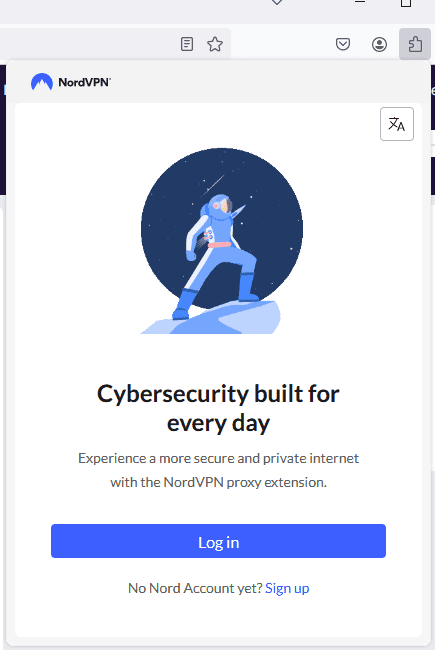Image resolution: width=435 pixels, height=650 pixels.
Task: Open the Firefox account icon
Action: [379, 44]
